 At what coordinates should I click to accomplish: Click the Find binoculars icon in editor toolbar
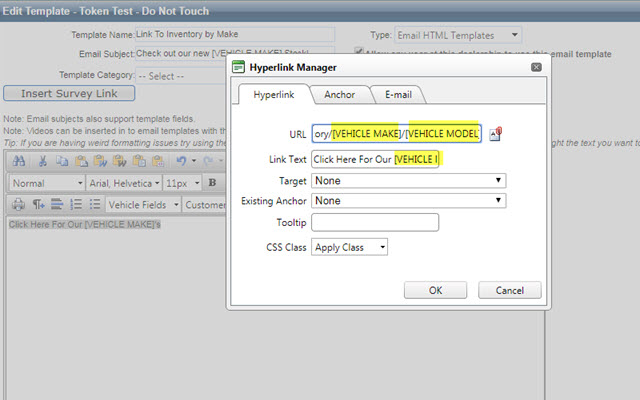tap(19, 161)
